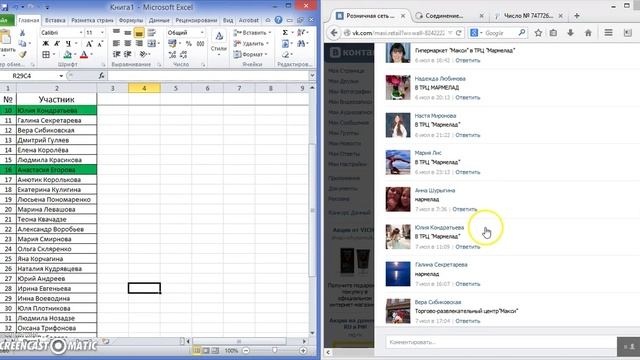This screenshot has width=640, height=360.
Task: Click the Комментировать comment input box
Action: pos(501,342)
